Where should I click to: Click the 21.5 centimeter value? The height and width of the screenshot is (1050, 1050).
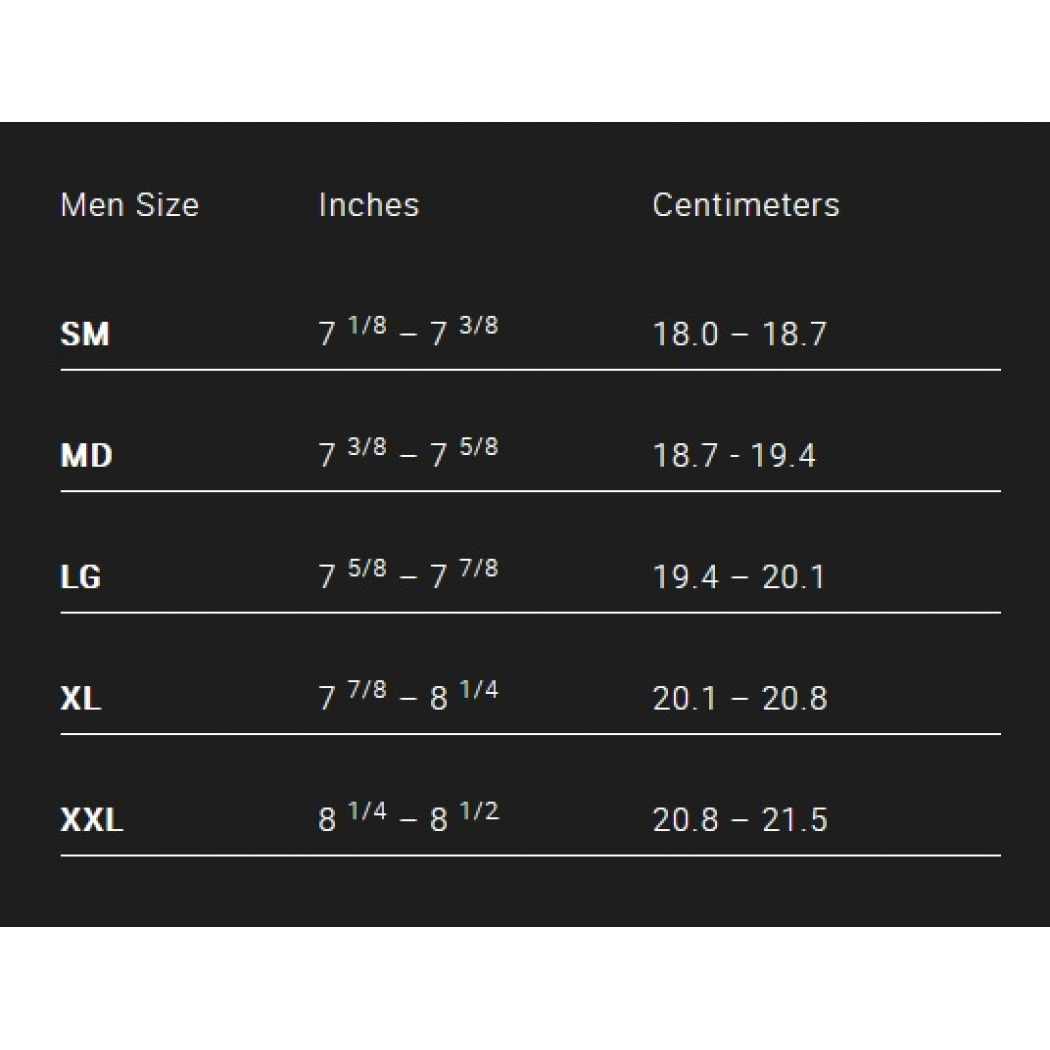pos(795,820)
